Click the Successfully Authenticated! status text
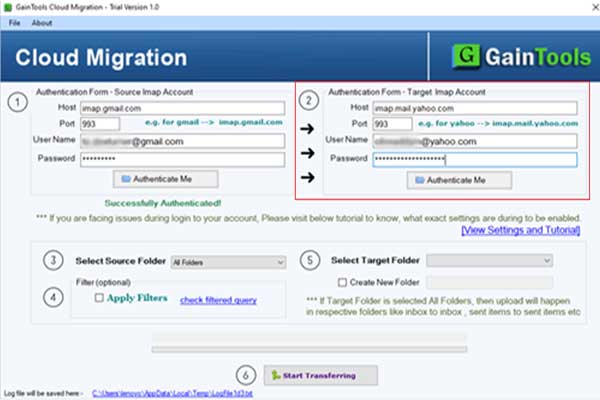Screen dimensions: 600x400 163,203
